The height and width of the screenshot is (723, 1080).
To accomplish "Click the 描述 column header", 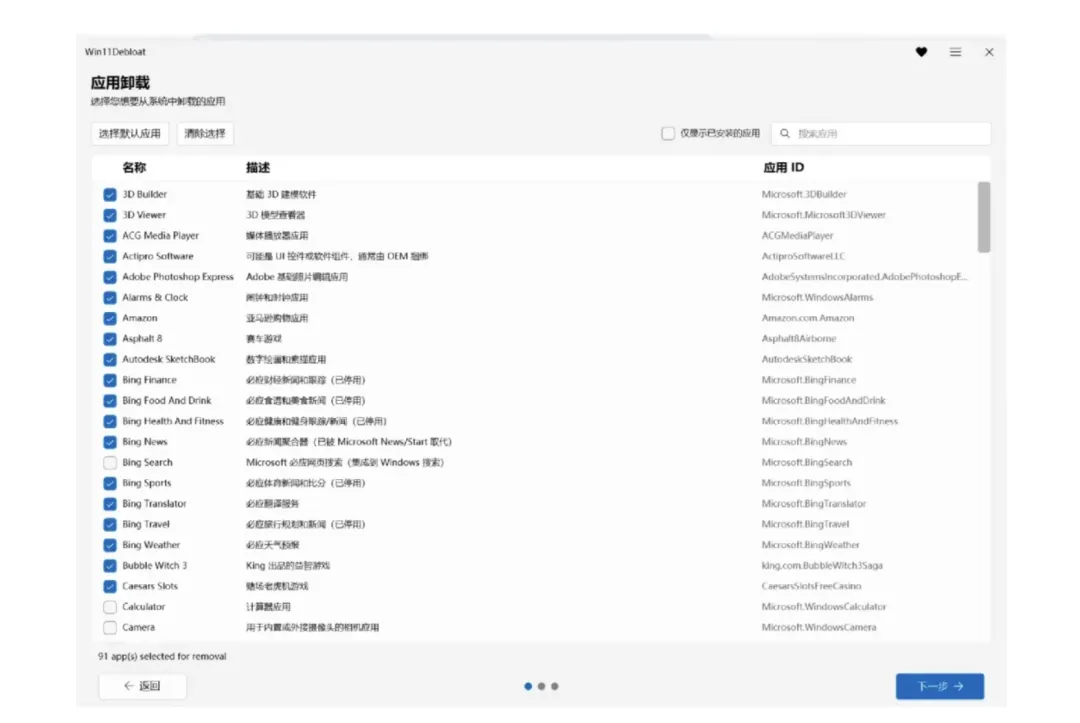I will coord(258,167).
